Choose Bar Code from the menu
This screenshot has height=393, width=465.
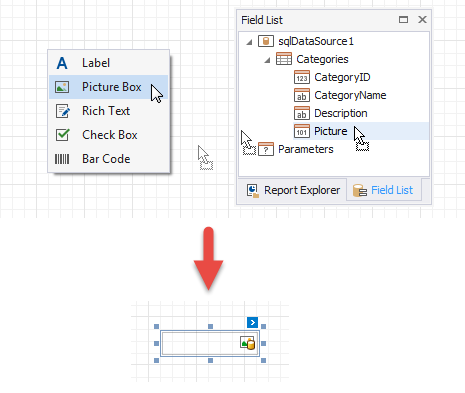point(108,159)
